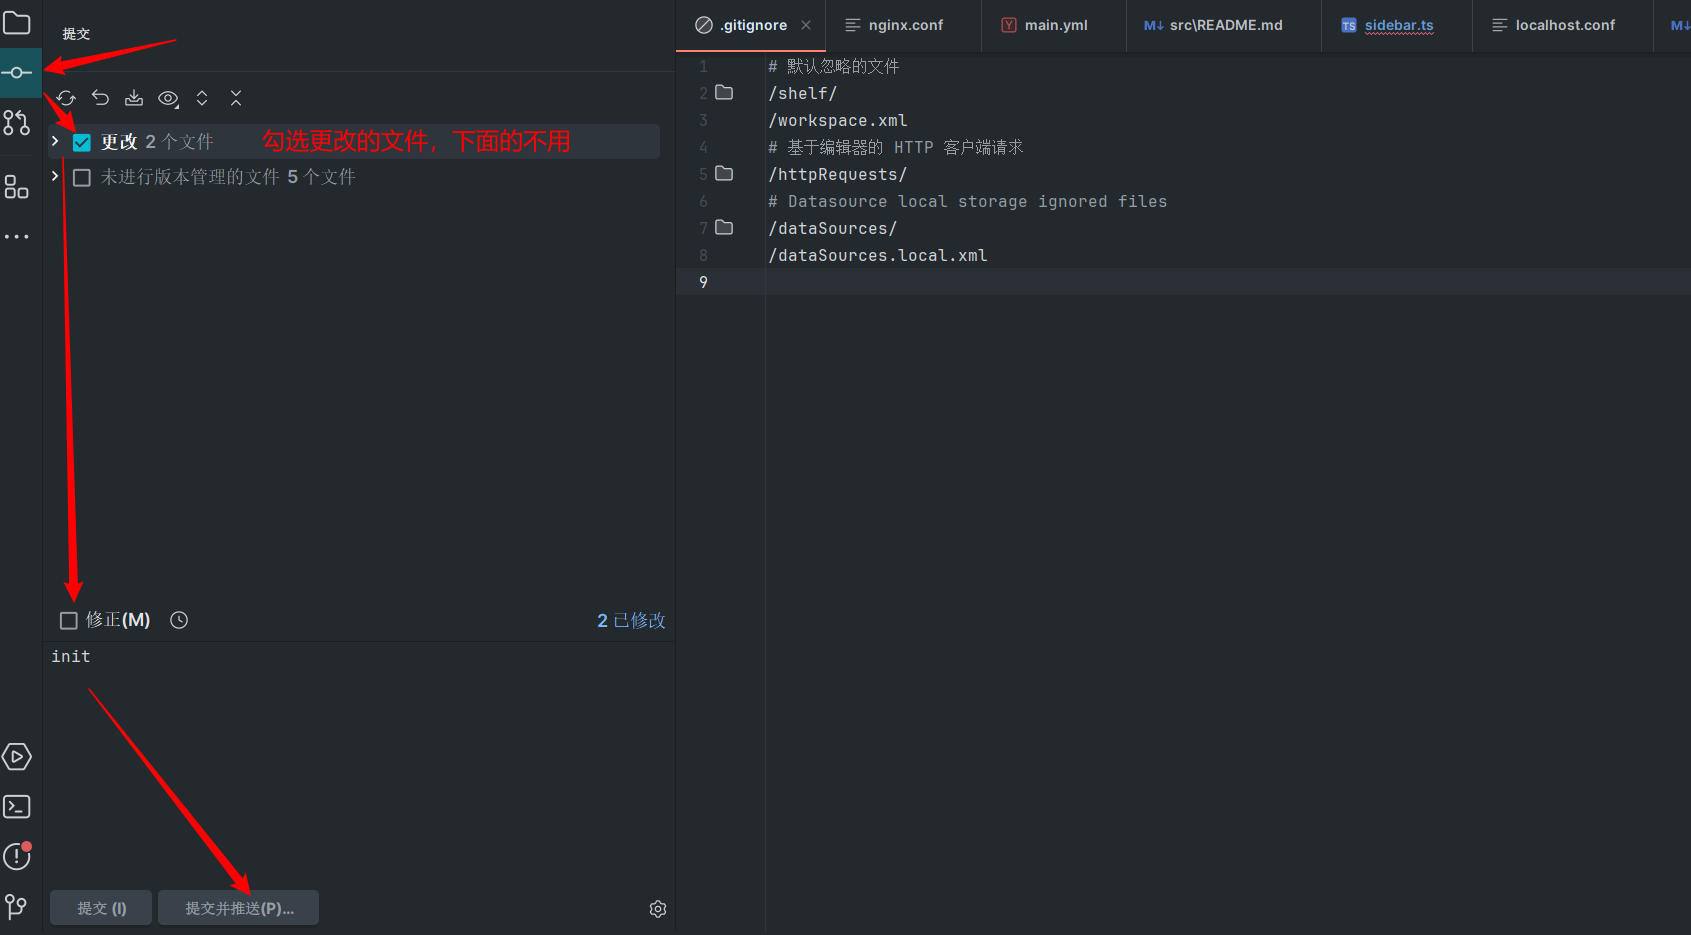Click the 提交并推送(P)... button
The height and width of the screenshot is (935, 1691).
[239, 908]
